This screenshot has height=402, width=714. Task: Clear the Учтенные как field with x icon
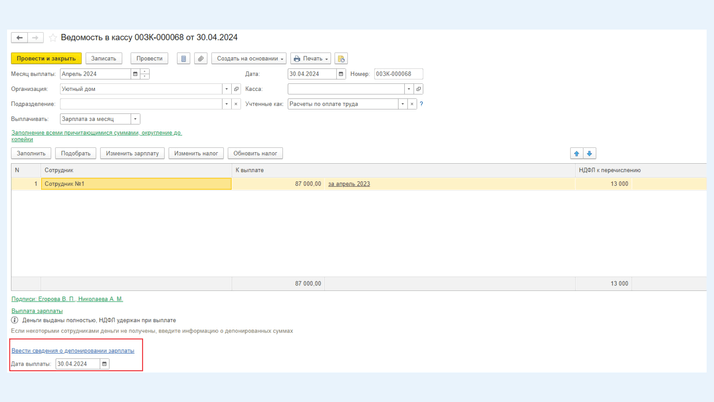[x=412, y=104]
